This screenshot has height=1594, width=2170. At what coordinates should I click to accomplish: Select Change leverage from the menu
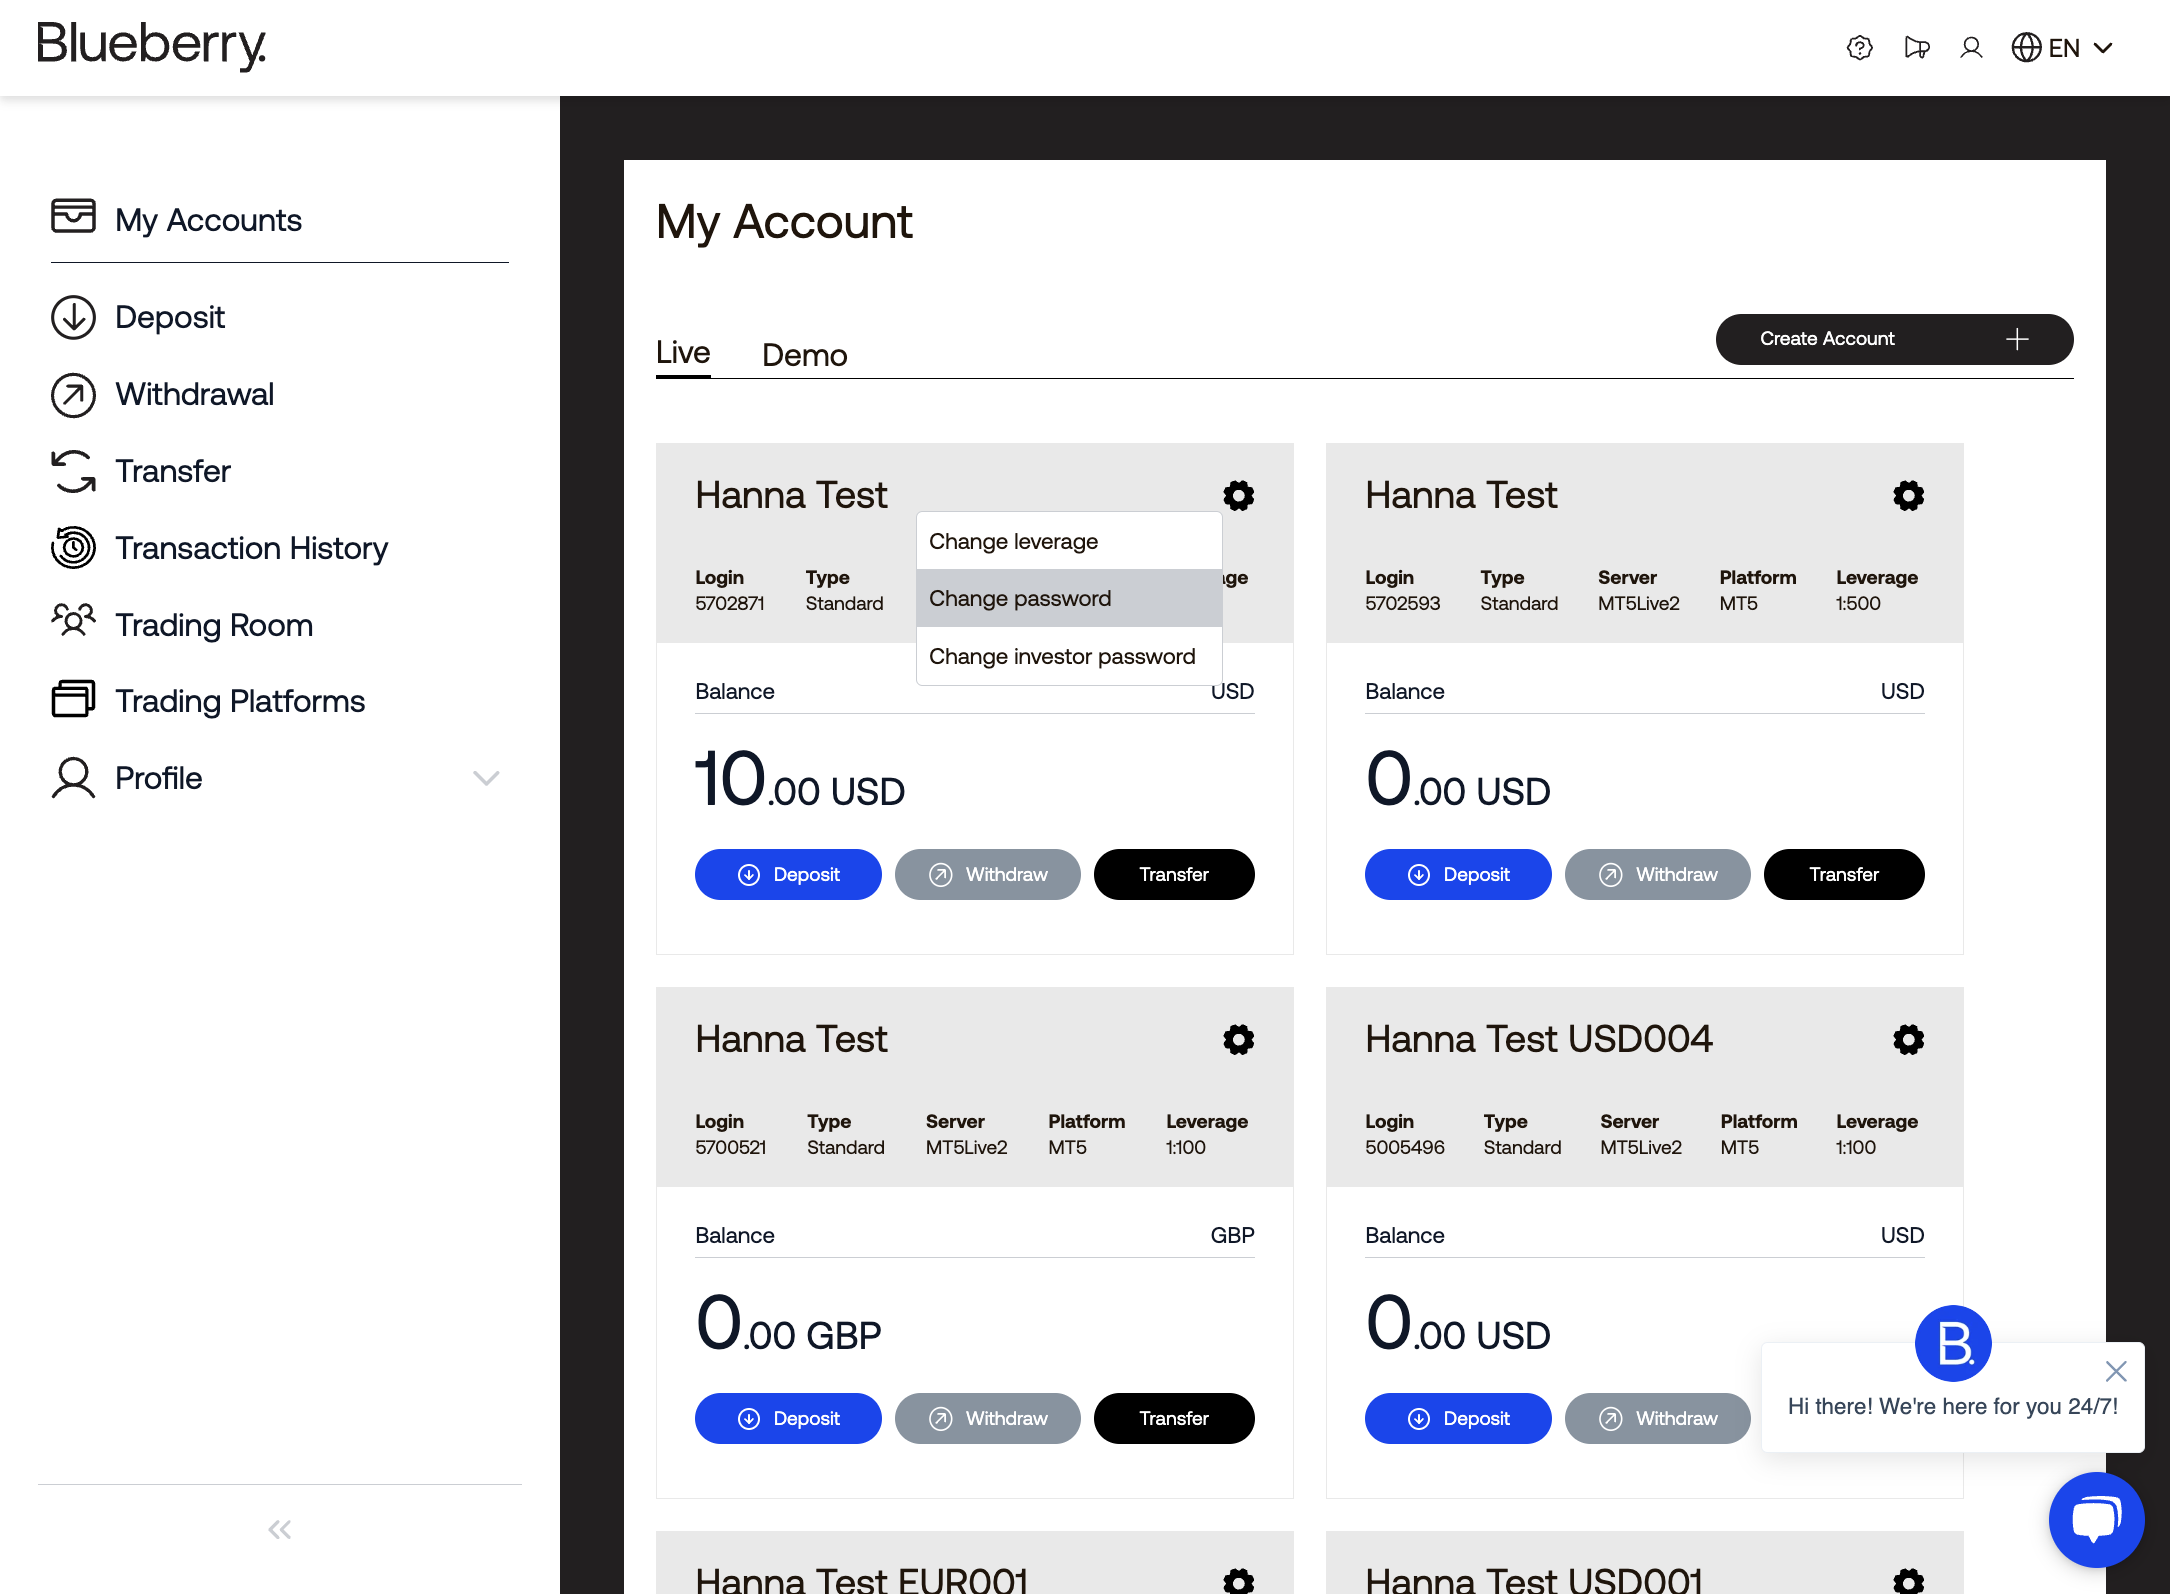click(1069, 541)
